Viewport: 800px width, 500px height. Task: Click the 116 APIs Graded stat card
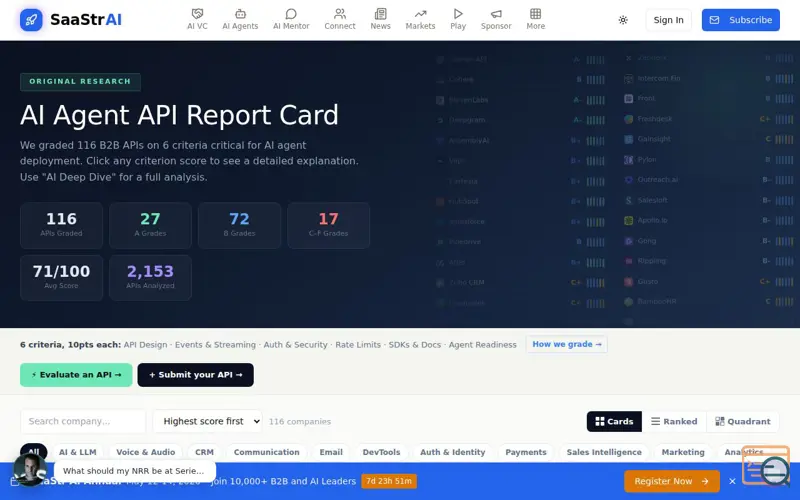pos(61,226)
